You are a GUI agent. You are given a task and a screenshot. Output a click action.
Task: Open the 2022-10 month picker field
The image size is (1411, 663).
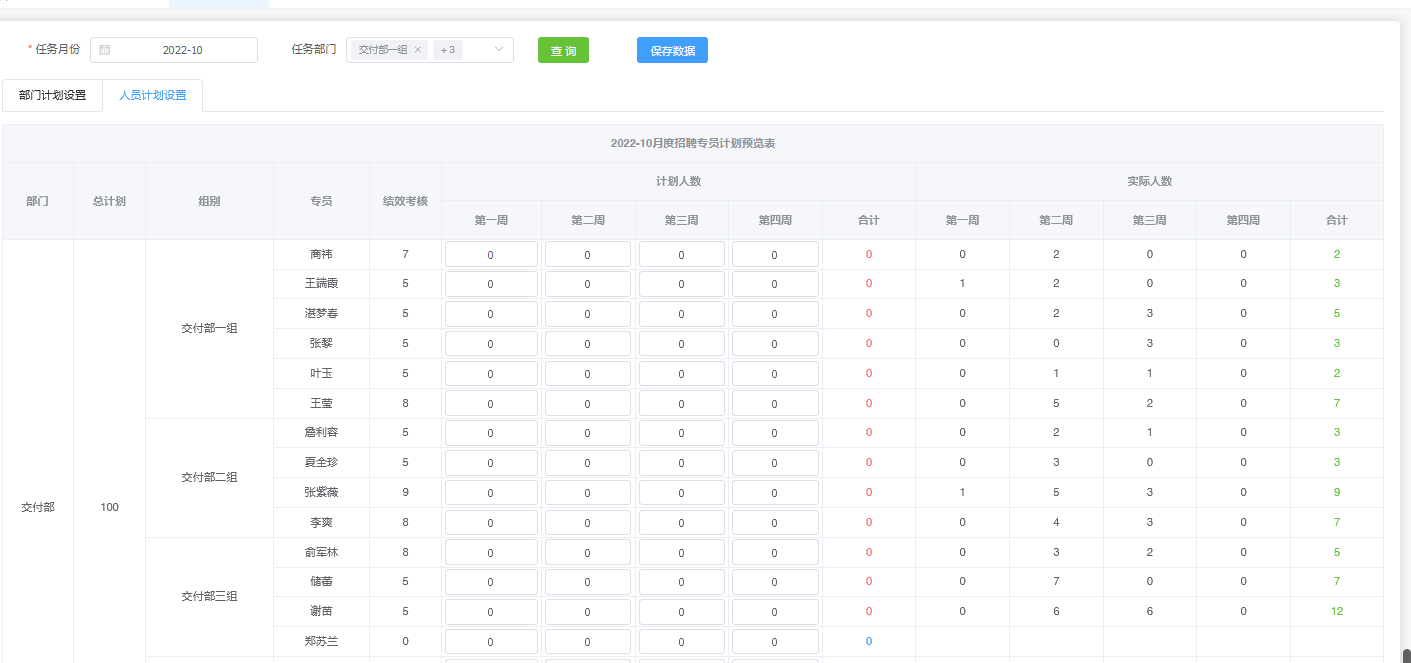[x=182, y=50]
